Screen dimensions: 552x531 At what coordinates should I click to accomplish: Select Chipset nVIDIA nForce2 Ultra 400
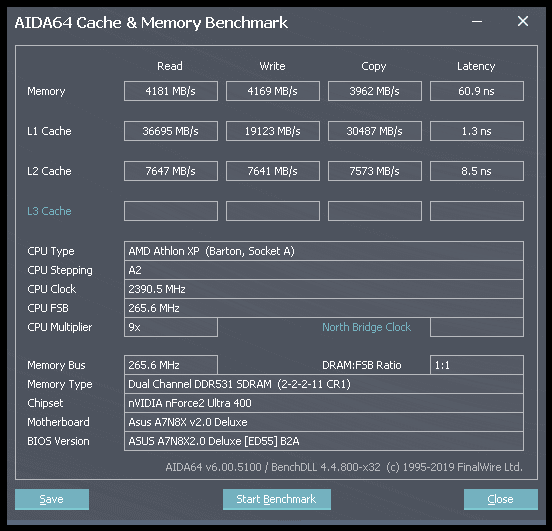(x=324, y=403)
